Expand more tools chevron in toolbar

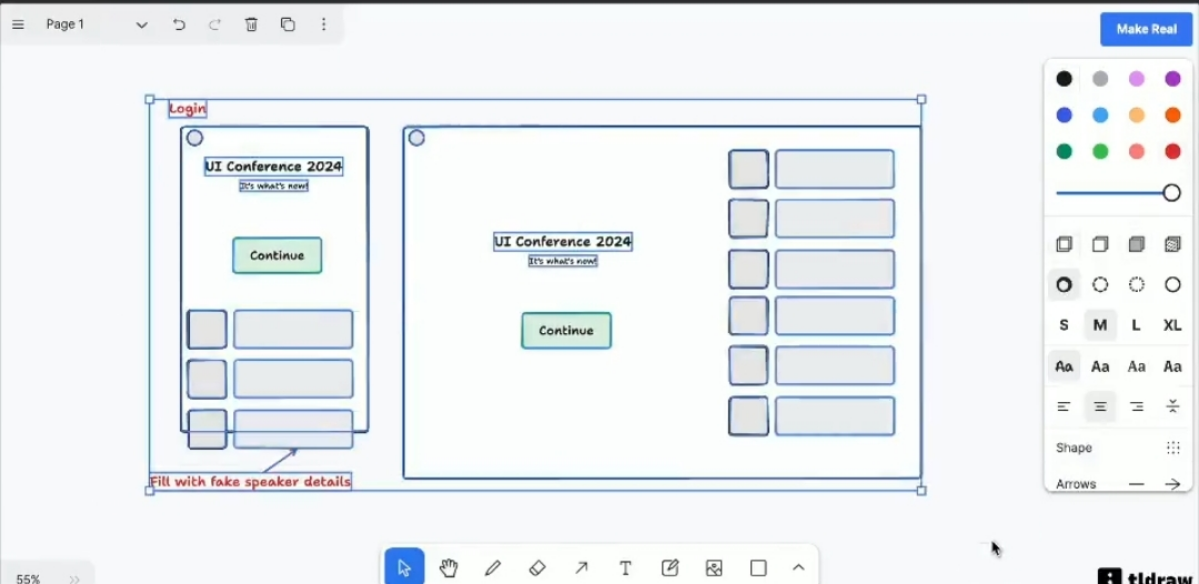798,568
